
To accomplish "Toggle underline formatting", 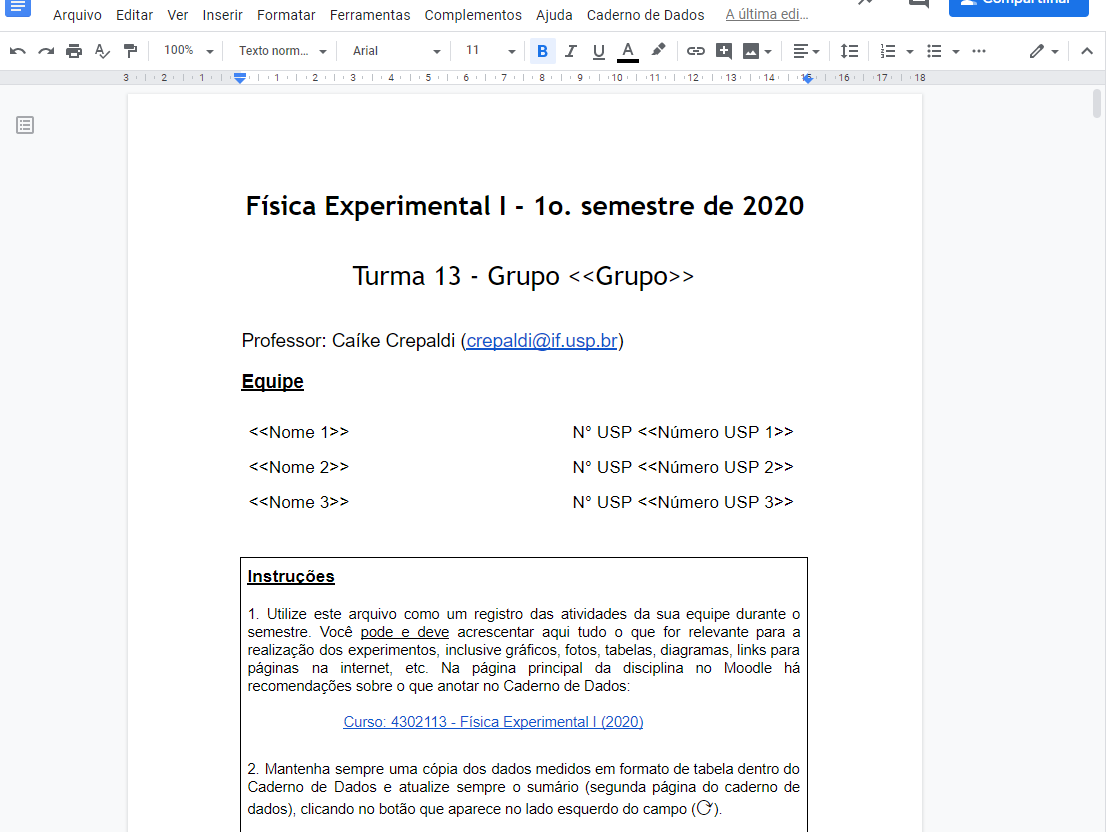I will [x=599, y=51].
